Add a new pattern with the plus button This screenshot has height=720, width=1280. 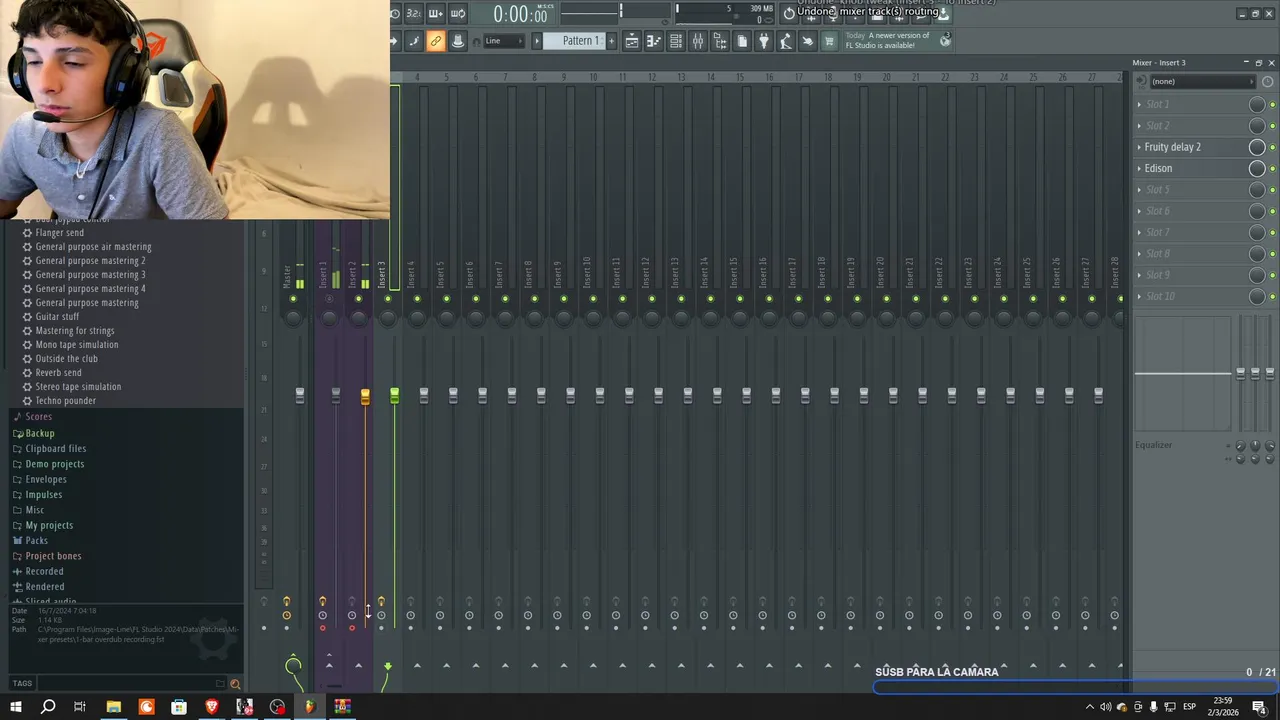611,41
